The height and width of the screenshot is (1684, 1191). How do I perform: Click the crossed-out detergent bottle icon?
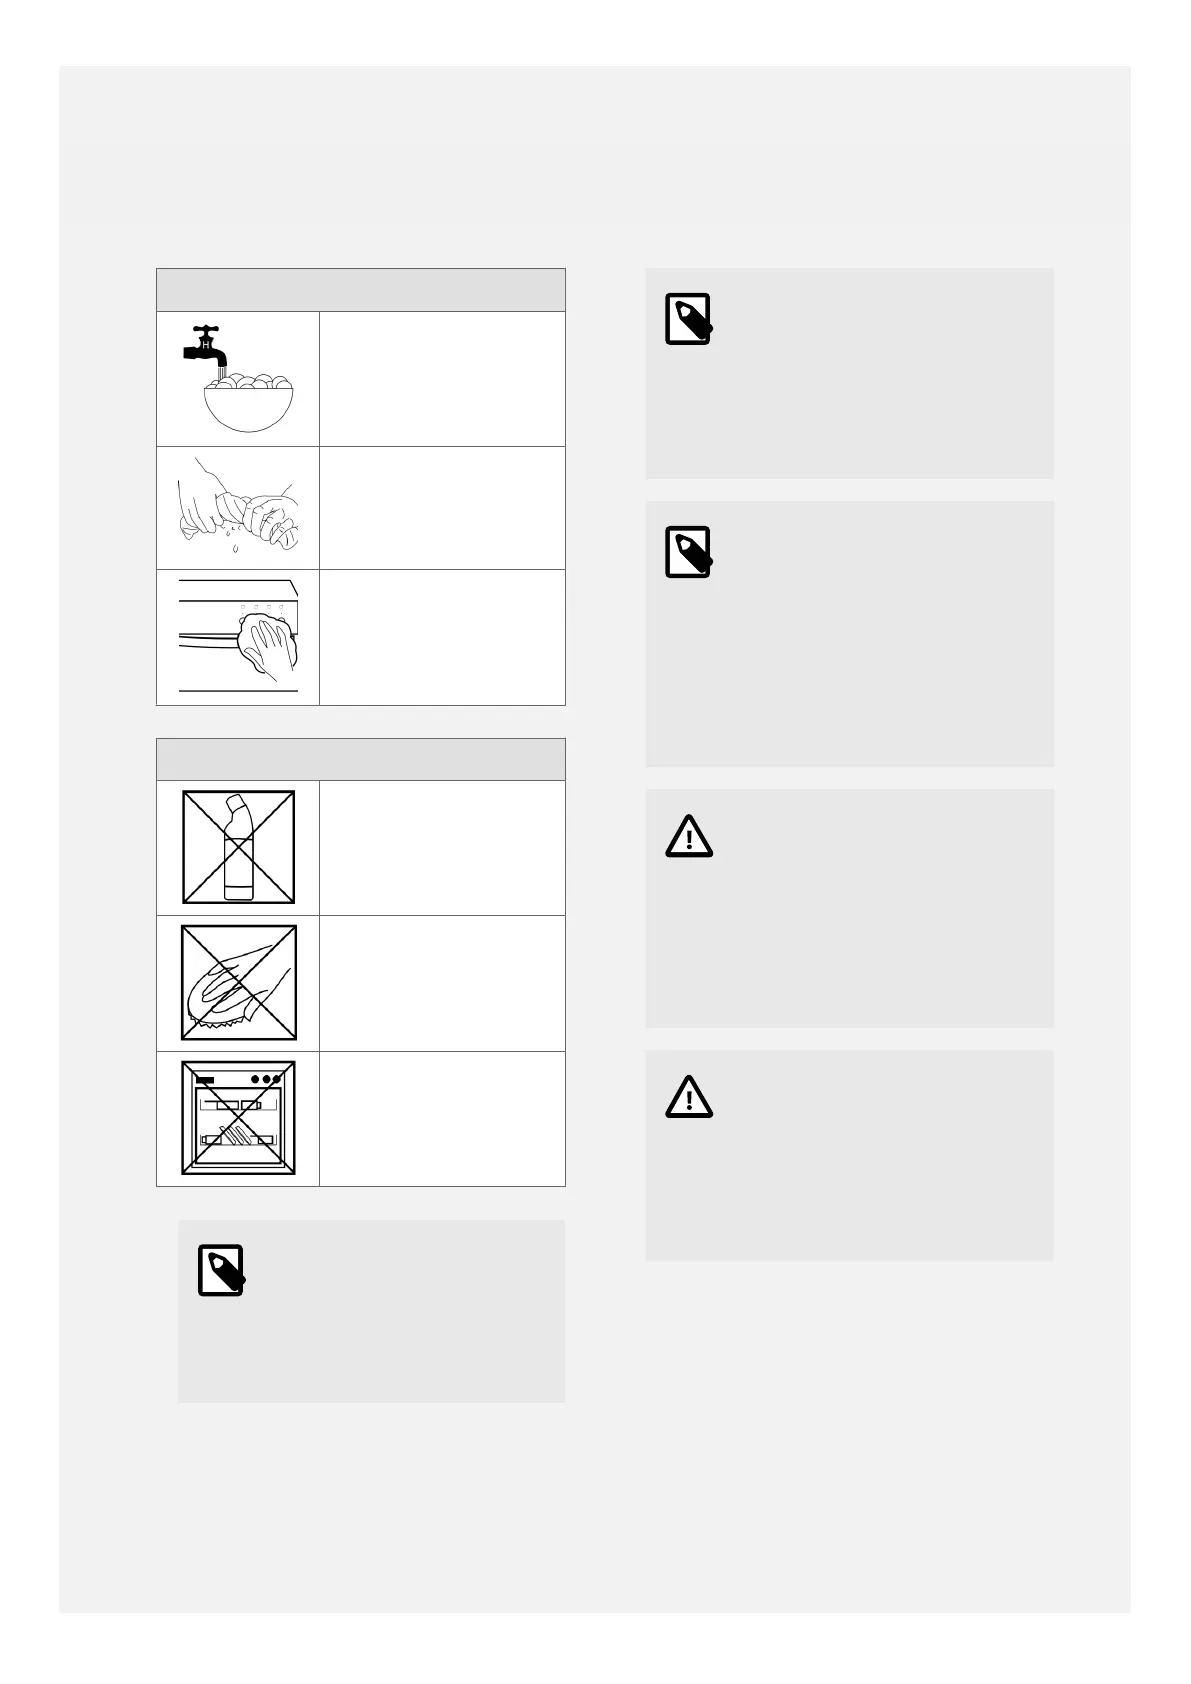click(x=238, y=847)
